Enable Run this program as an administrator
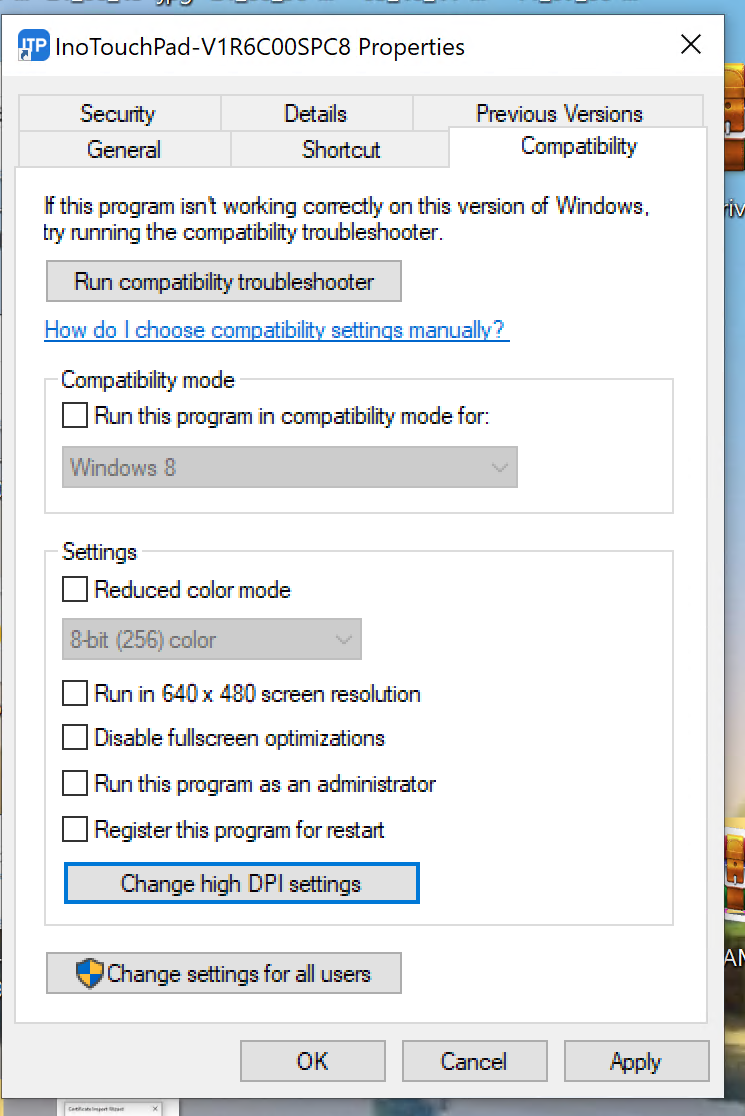 (75, 784)
